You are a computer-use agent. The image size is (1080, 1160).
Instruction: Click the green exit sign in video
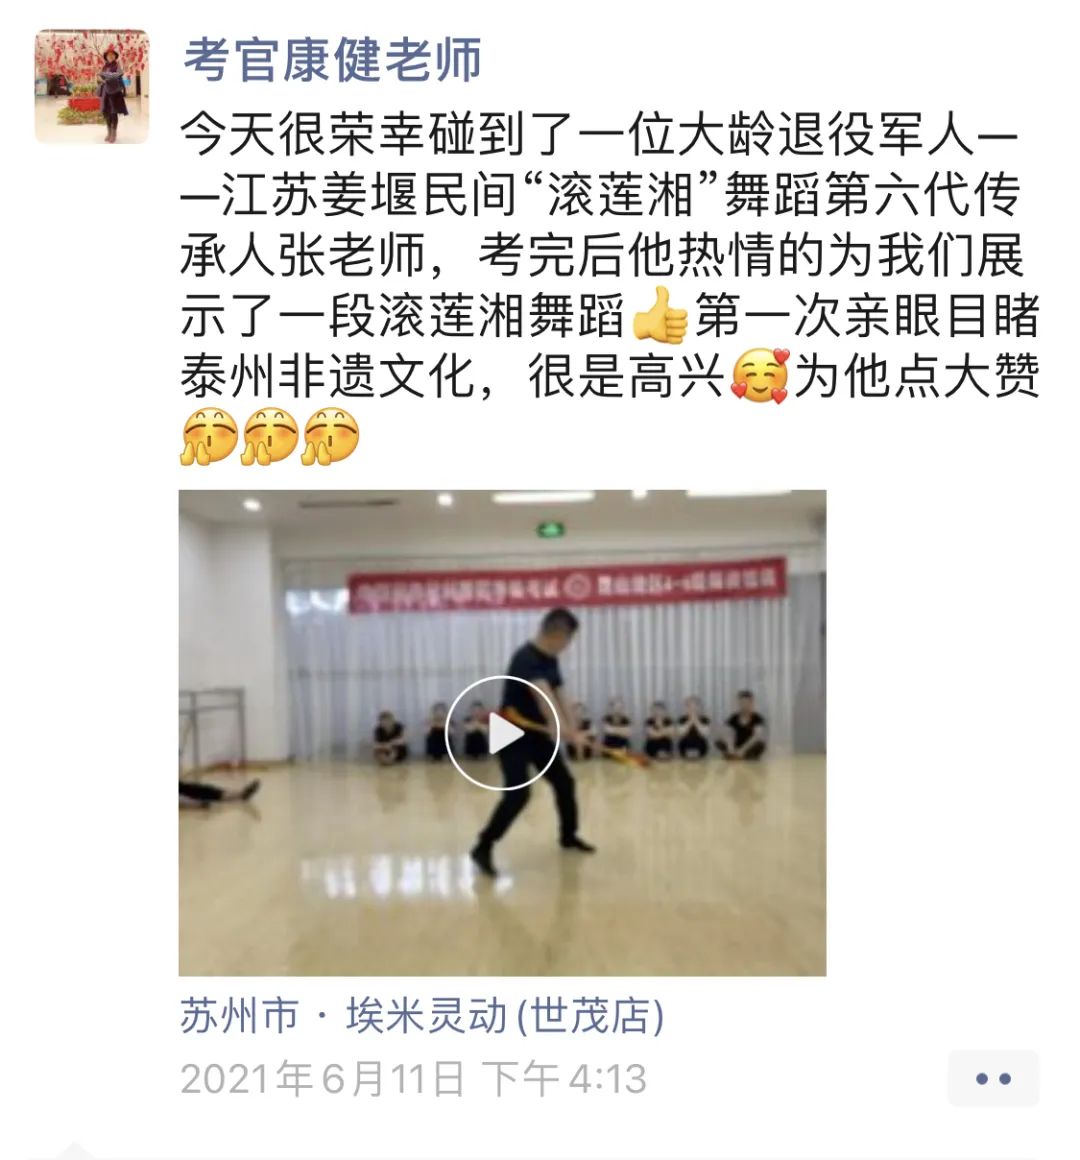click(550, 530)
